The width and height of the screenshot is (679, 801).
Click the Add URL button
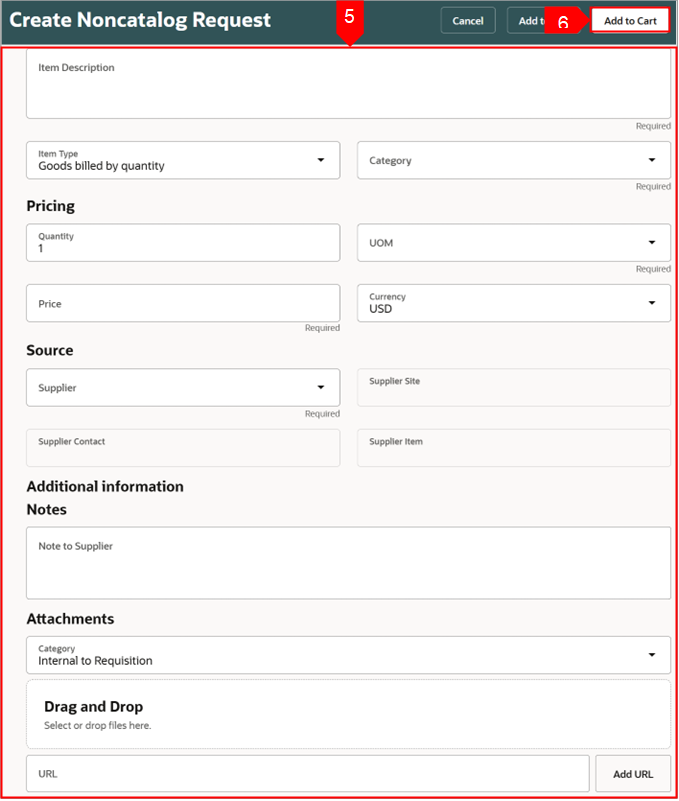632,774
